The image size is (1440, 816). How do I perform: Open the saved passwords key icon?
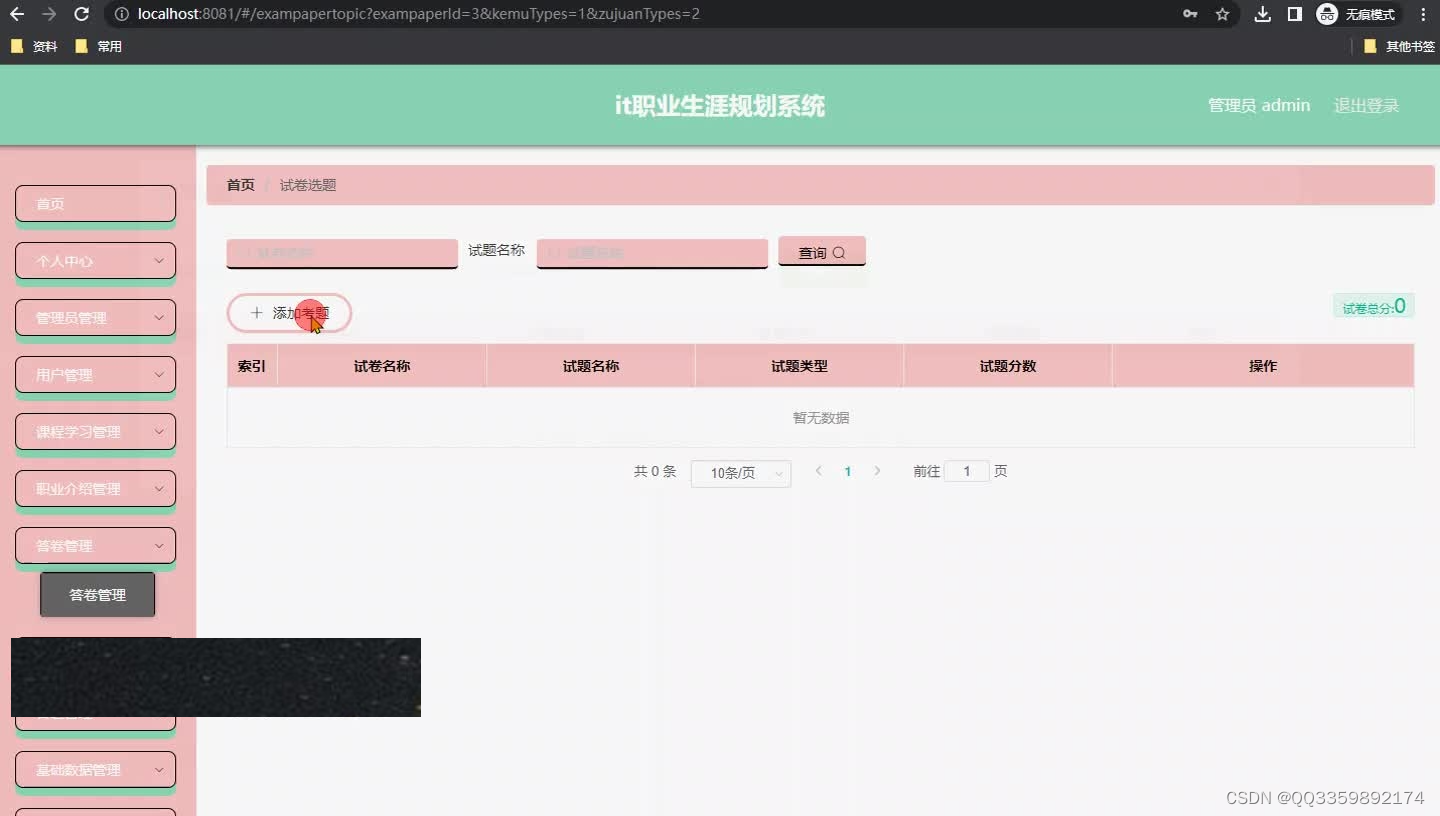click(1190, 14)
